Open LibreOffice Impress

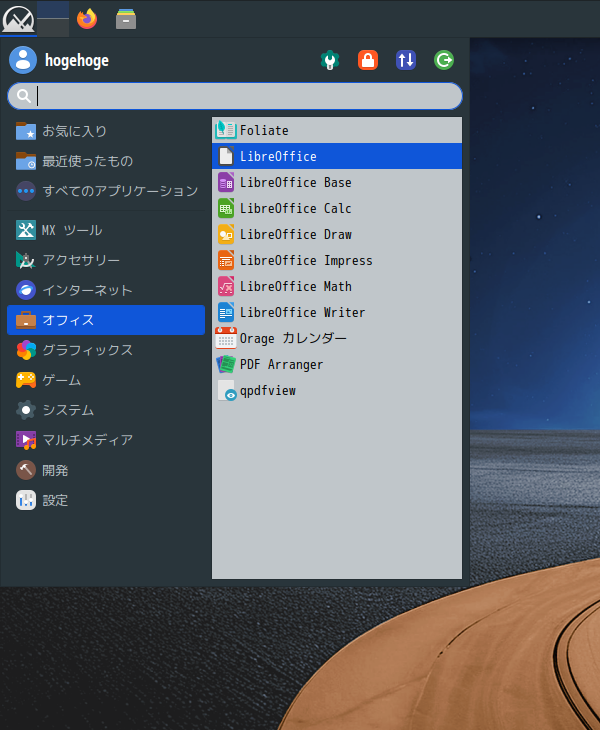tap(305, 260)
